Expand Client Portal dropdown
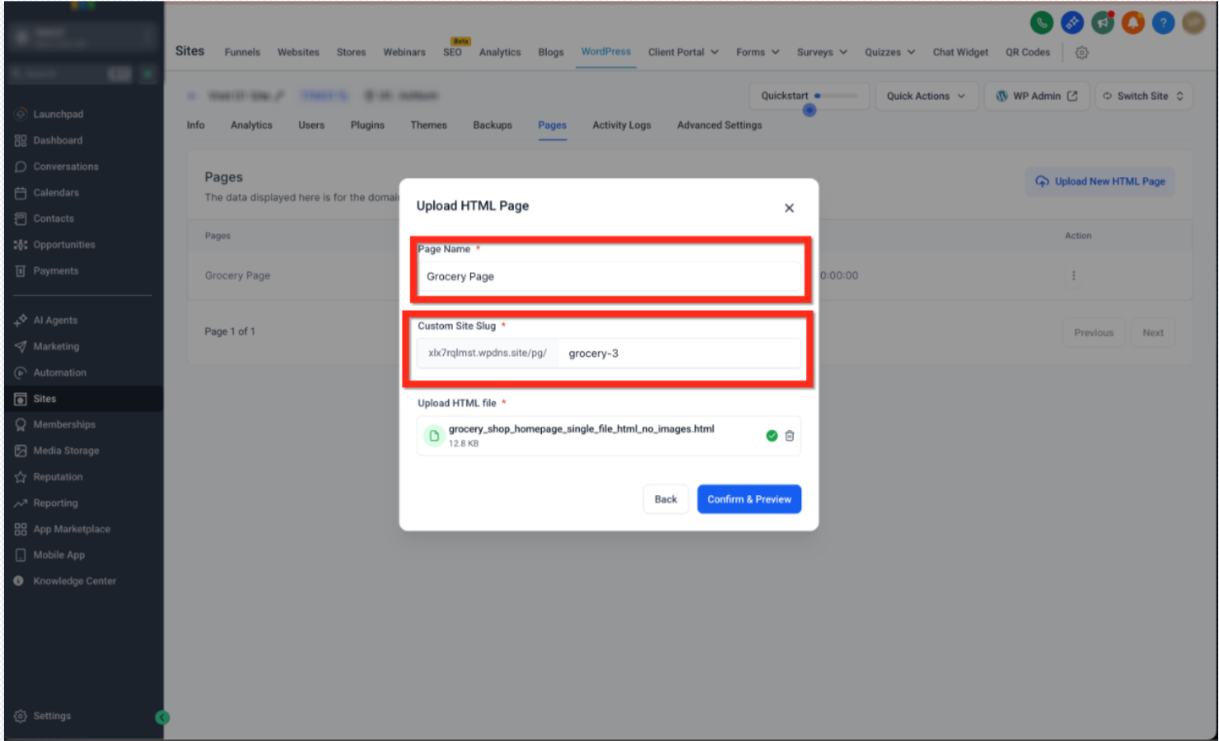This screenshot has height=741, width=1219. 683,52
